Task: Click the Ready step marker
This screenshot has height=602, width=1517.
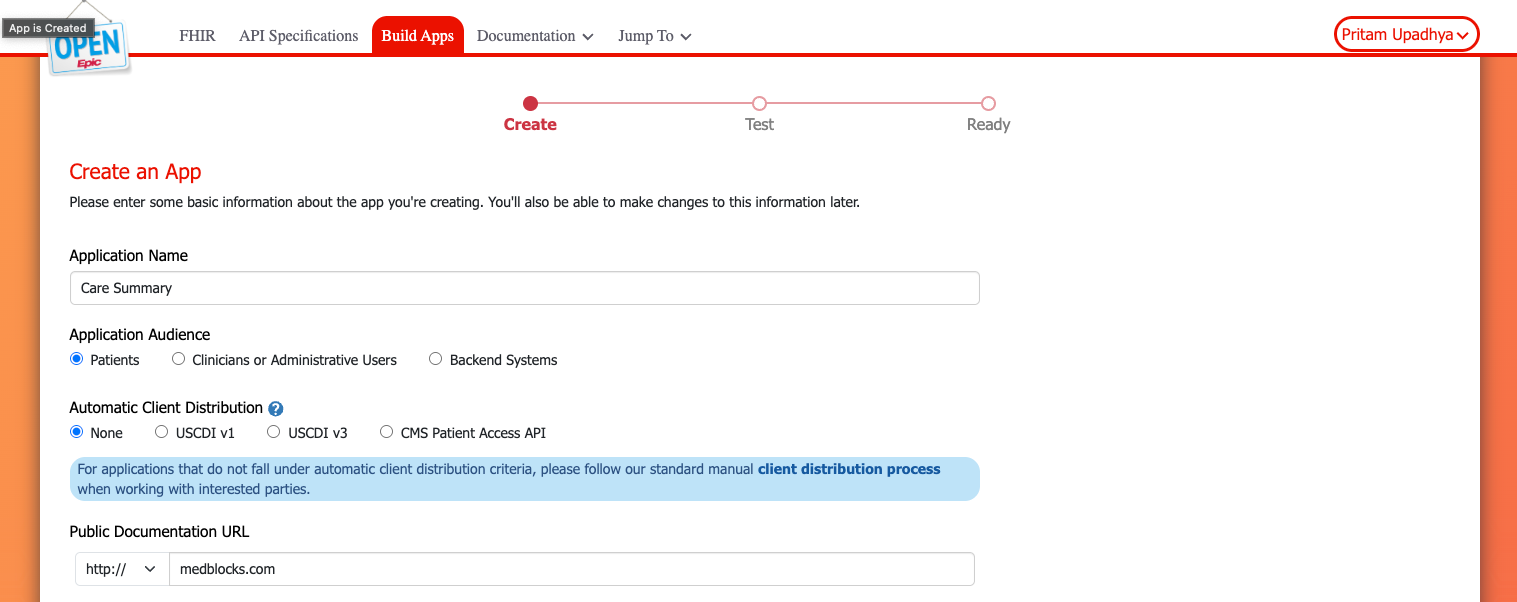Action: pos(988,103)
